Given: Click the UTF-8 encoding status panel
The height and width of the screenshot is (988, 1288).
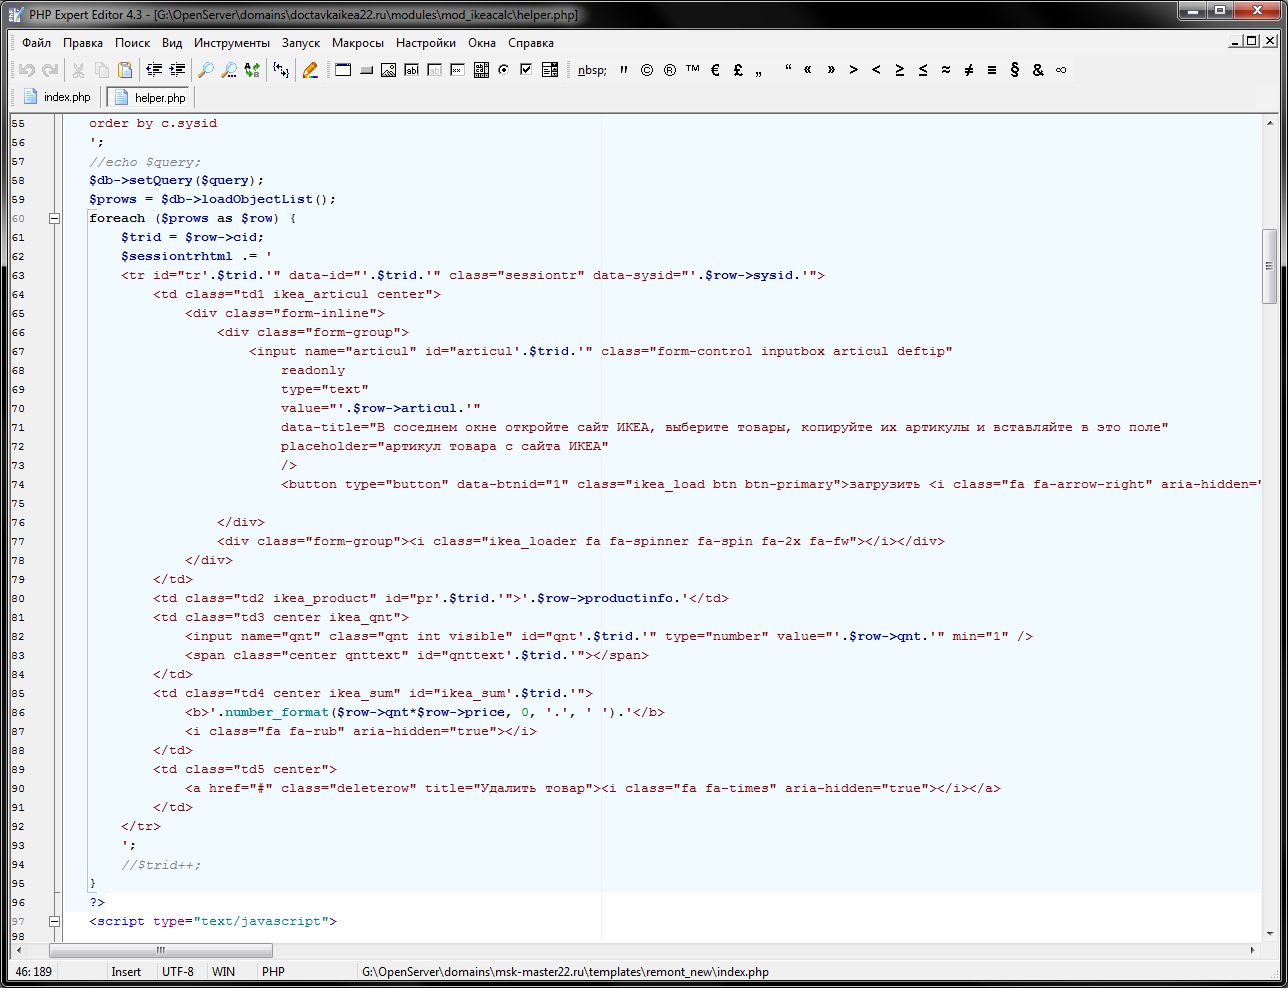Looking at the screenshot, I should click(178, 972).
